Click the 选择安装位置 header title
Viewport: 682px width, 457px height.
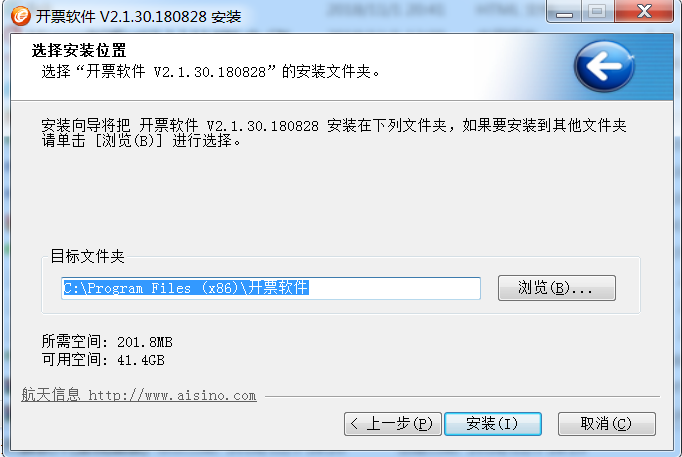[x=79, y=50]
